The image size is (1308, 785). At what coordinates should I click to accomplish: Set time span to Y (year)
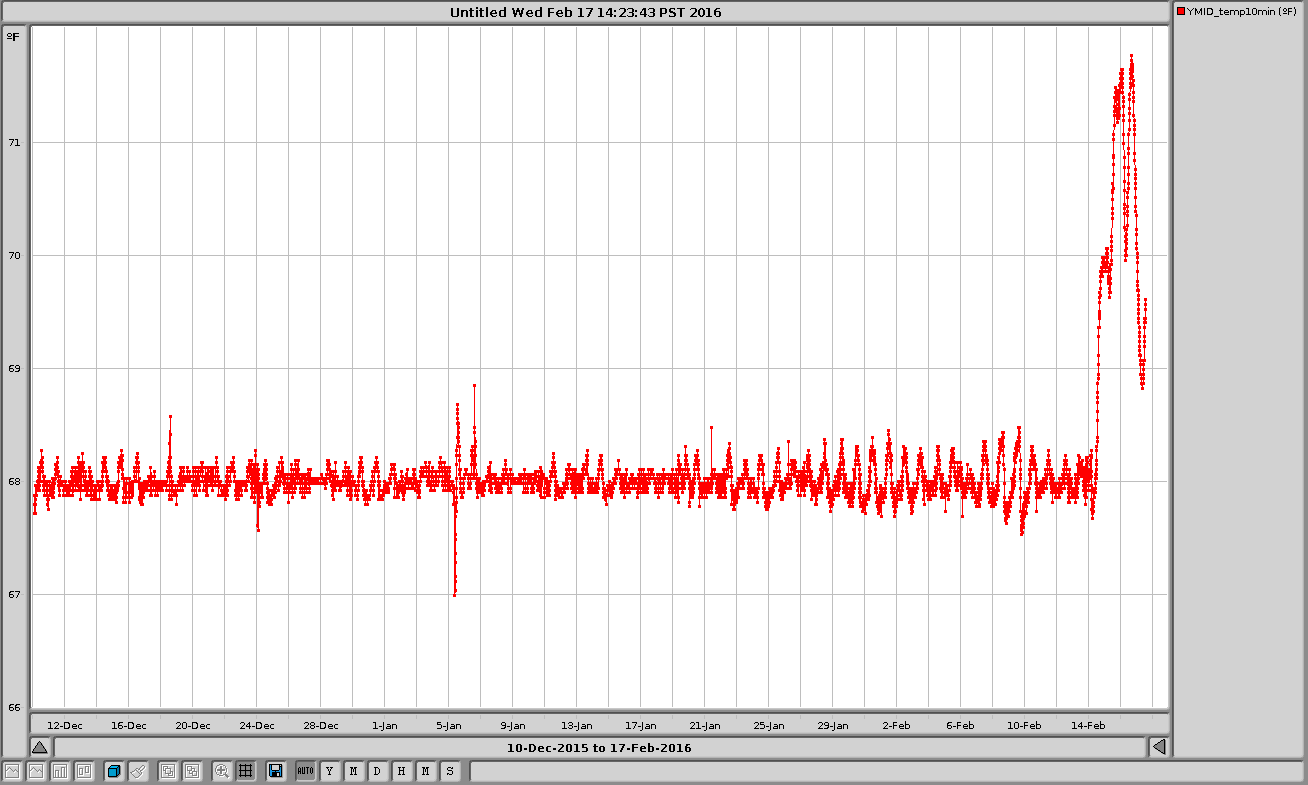tap(329, 771)
